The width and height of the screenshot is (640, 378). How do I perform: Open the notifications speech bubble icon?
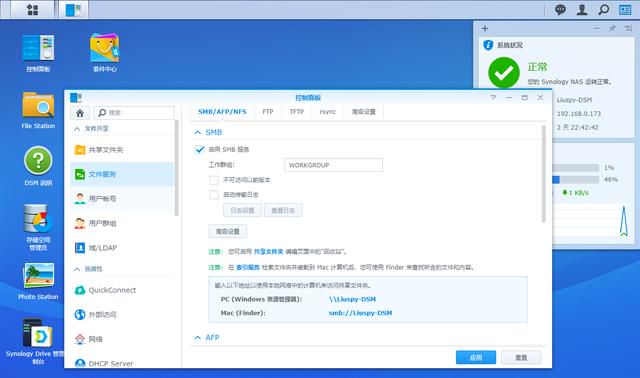(x=560, y=9)
